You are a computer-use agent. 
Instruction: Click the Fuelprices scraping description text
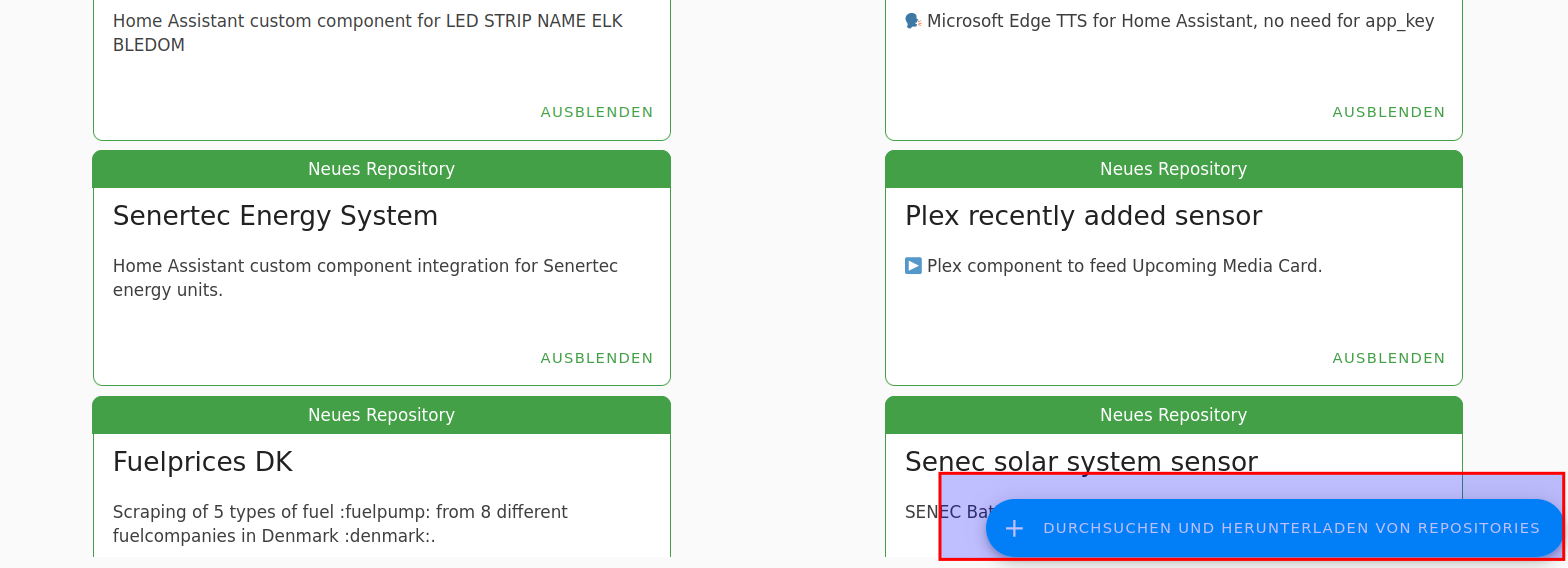click(340, 524)
